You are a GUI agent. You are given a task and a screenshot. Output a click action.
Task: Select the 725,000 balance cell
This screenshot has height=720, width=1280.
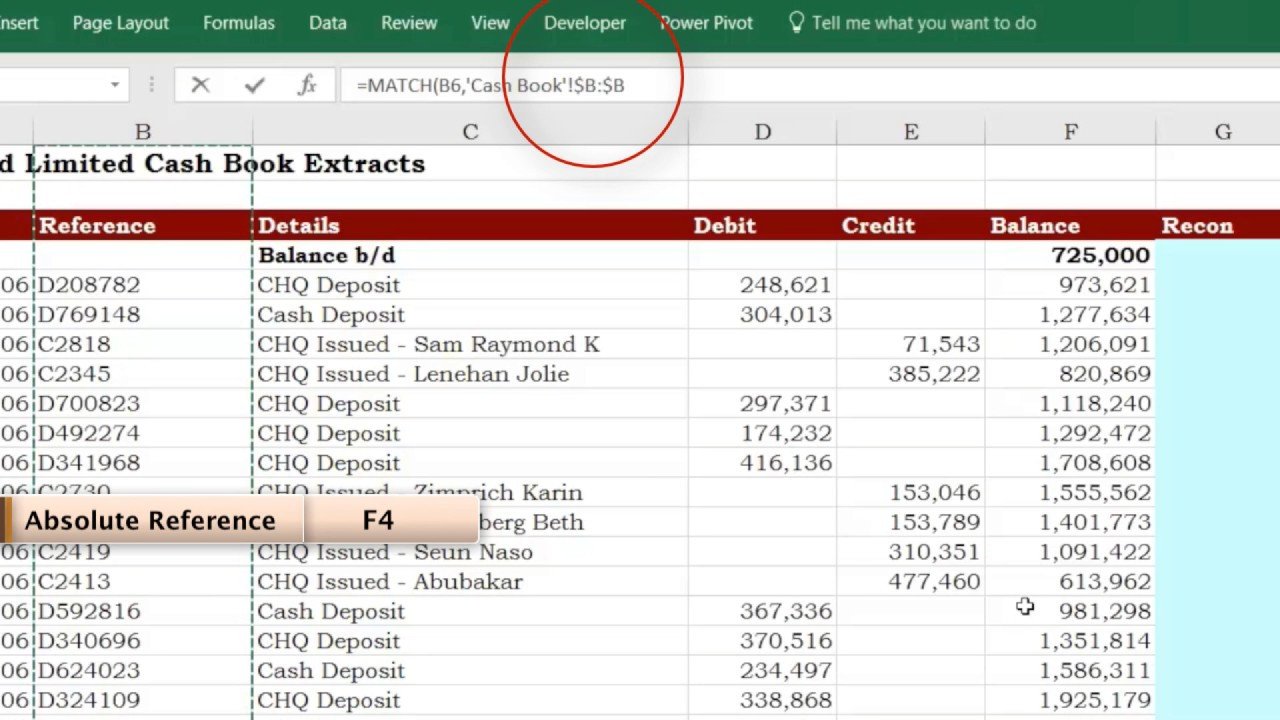(1070, 255)
